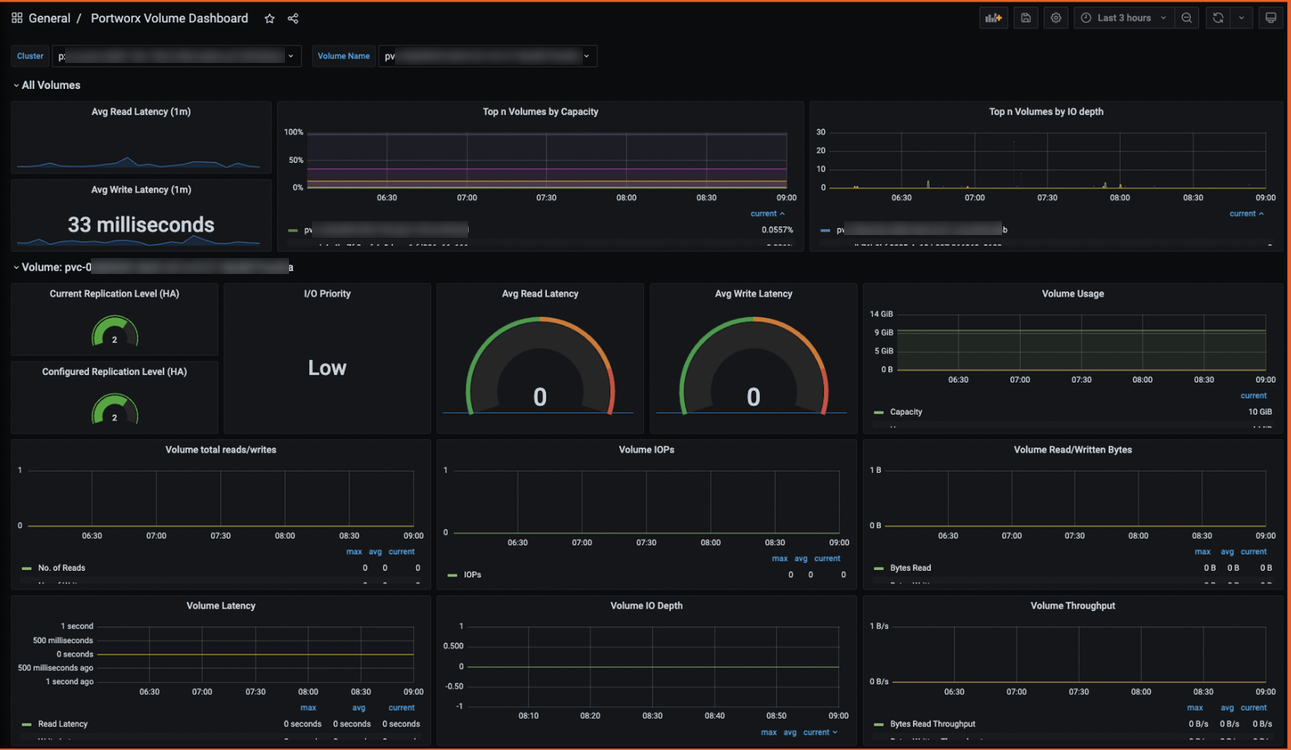The width and height of the screenshot is (1291, 750).
Task: Sort Volume Usage legend by current
Action: (1253, 396)
